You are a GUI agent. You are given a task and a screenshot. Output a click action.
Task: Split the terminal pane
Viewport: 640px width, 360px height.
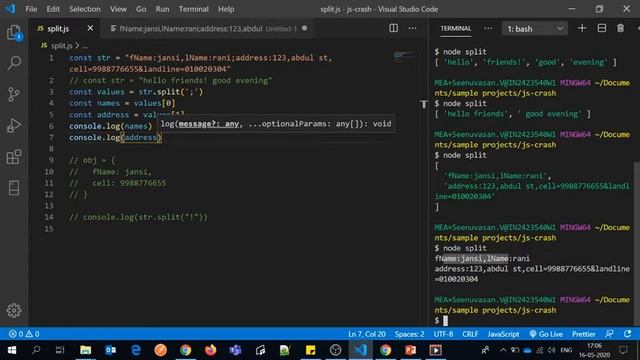(x=602, y=28)
